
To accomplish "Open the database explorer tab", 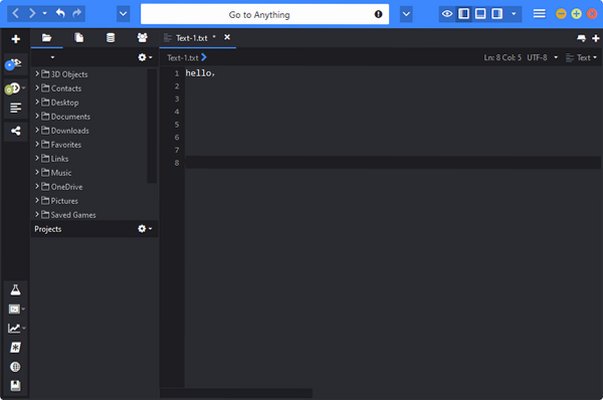I will click(110, 38).
